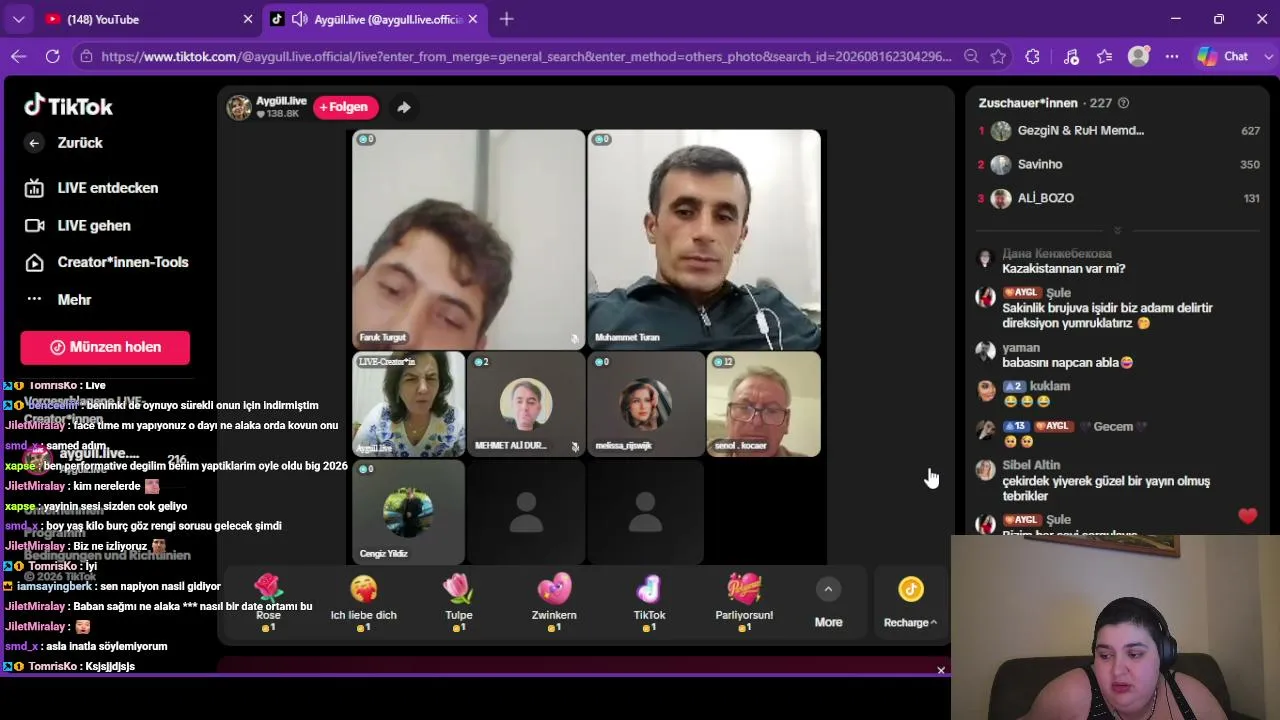Open the Mehr menu in the sidebar
This screenshot has width=1280, height=720.
click(58, 300)
